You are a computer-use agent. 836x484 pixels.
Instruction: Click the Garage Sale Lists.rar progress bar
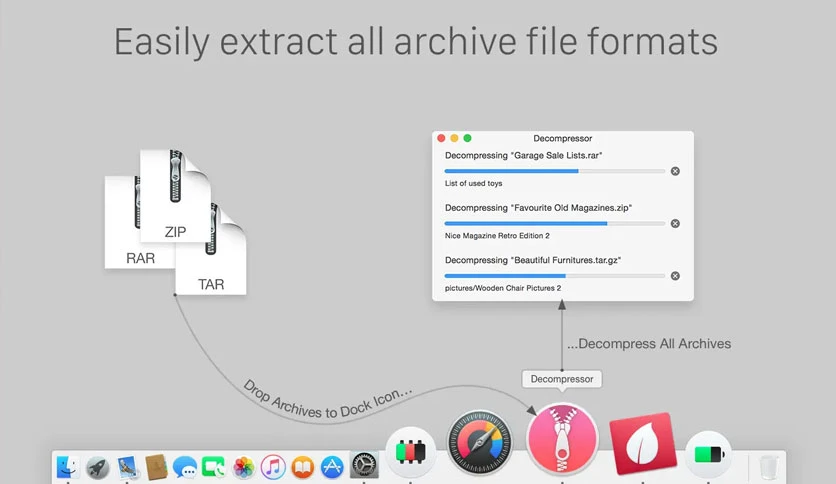[554, 171]
